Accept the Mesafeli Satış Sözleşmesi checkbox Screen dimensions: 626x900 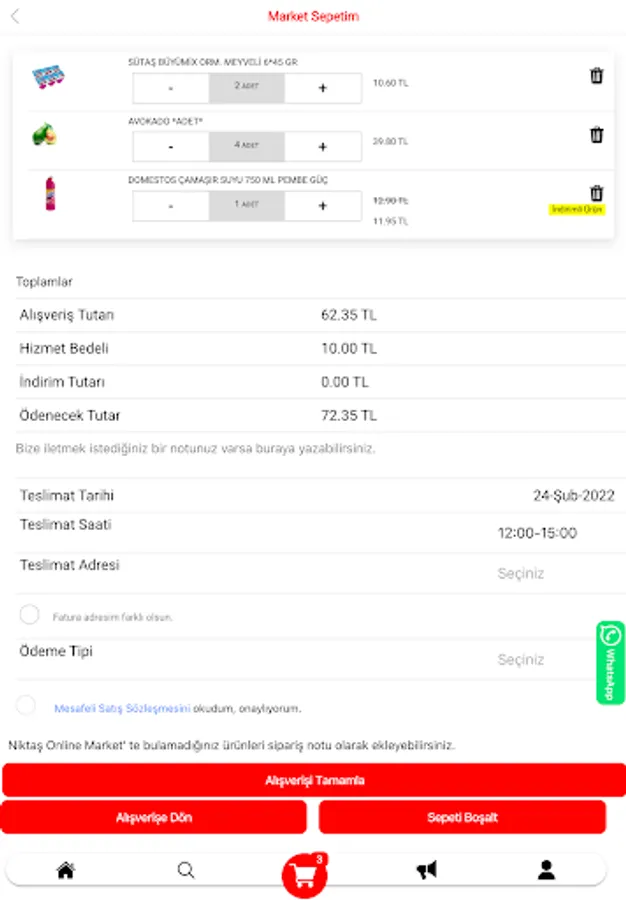pyautogui.click(x=26, y=706)
